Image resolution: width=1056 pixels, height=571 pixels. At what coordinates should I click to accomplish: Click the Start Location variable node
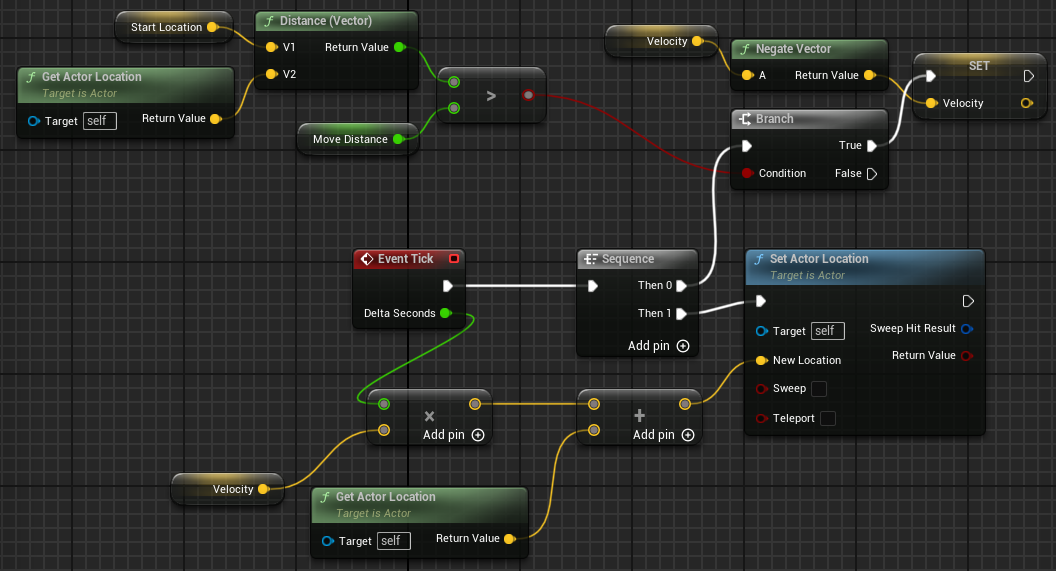174,27
